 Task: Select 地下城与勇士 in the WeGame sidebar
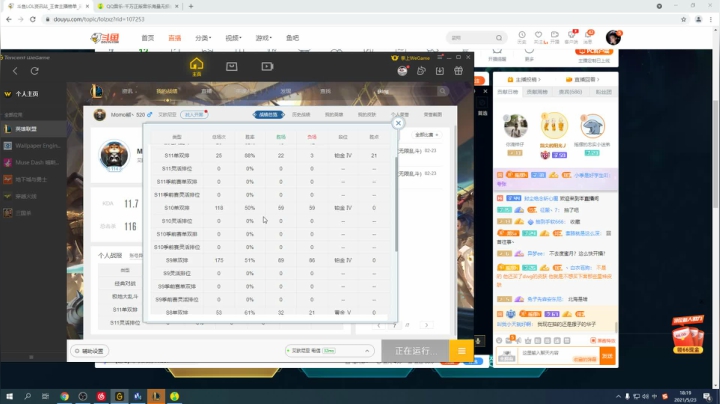click(33, 180)
